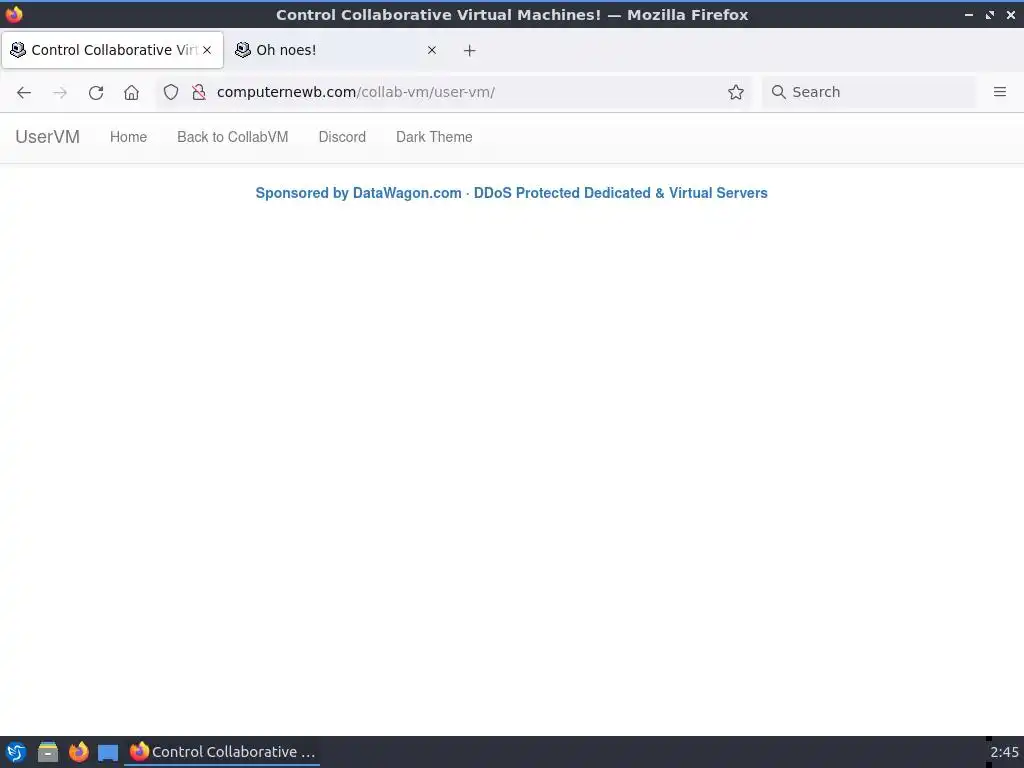Go Back to CollabVM

coord(232,137)
